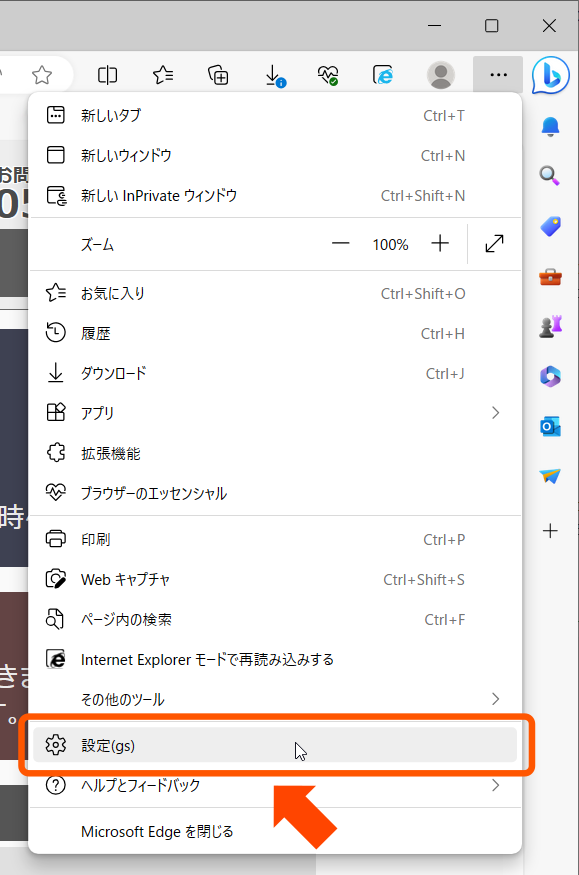Viewport: 579px width, 875px height.
Task: Enter full screen via arrow icon
Action: tap(494, 244)
